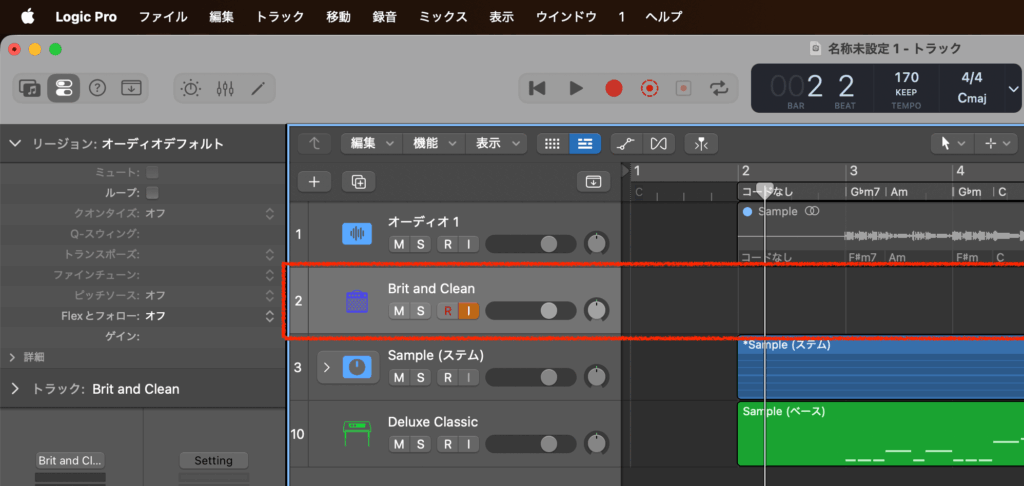1024x486 pixels.
Task: Open the ヘルプ menu
Action: pos(664,17)
